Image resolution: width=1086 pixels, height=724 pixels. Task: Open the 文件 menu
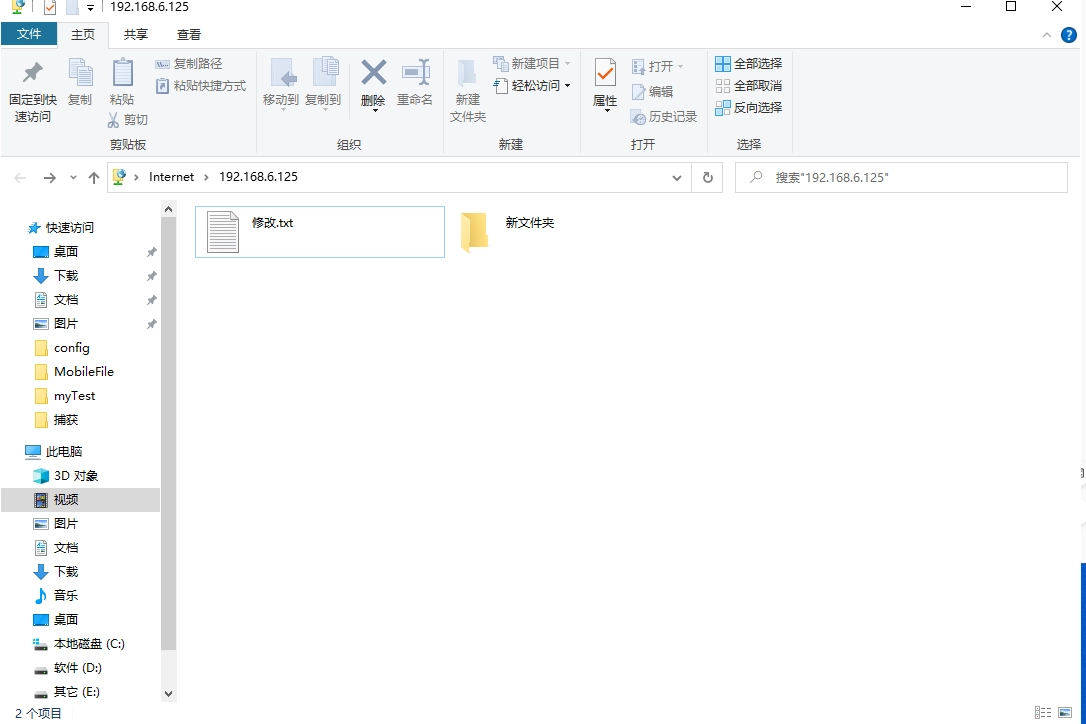point(29,34)
